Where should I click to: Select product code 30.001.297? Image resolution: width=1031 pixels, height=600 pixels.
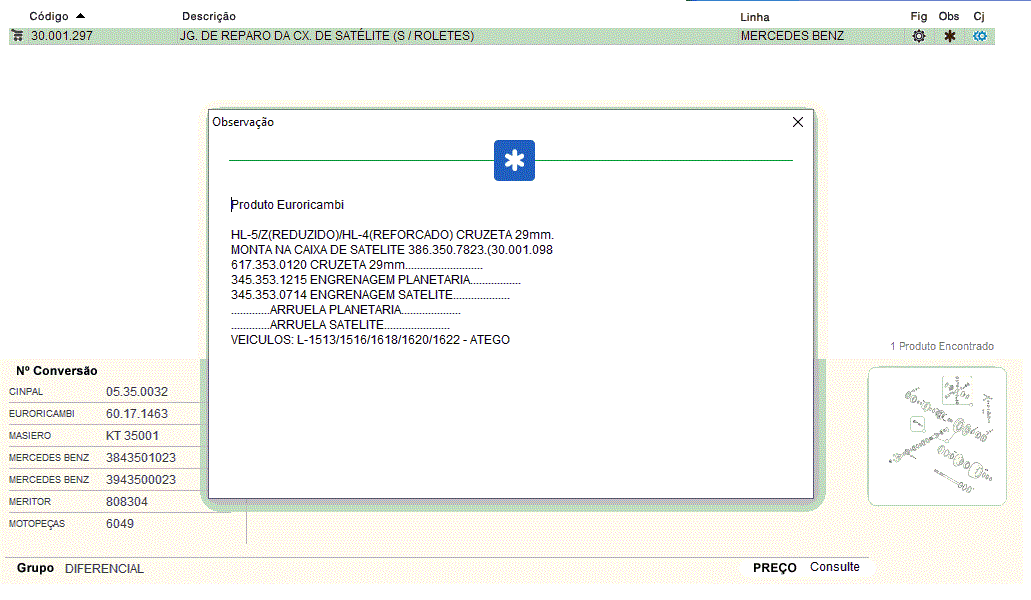pos(61,36)
